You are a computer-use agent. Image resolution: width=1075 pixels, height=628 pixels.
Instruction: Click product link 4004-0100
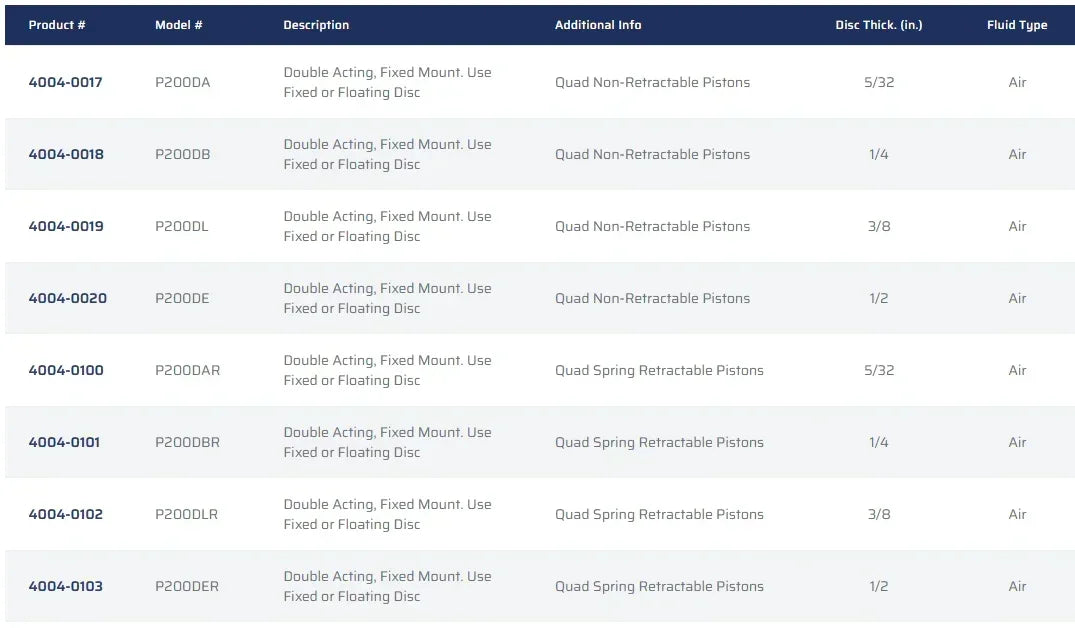(66, 370)
